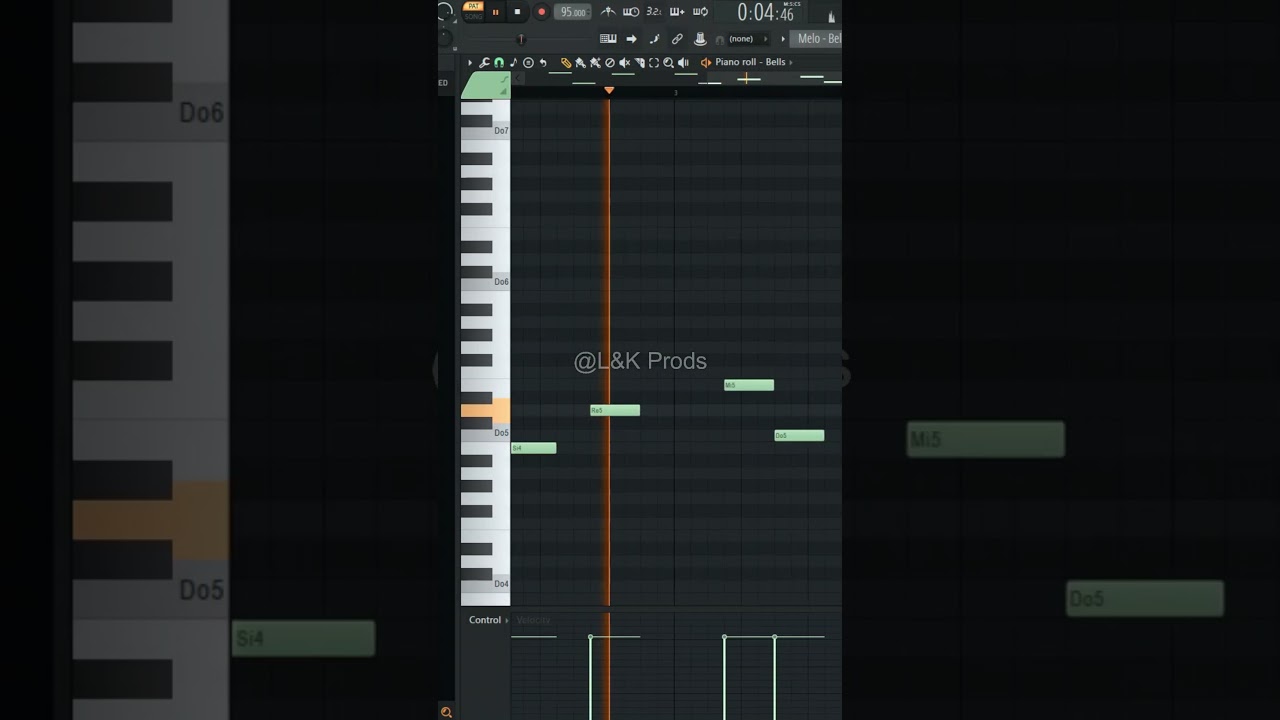Click the green note color corner selector
Image resolution: width=1280 pixels, height=720 pixels.
(x=485, y=85)
